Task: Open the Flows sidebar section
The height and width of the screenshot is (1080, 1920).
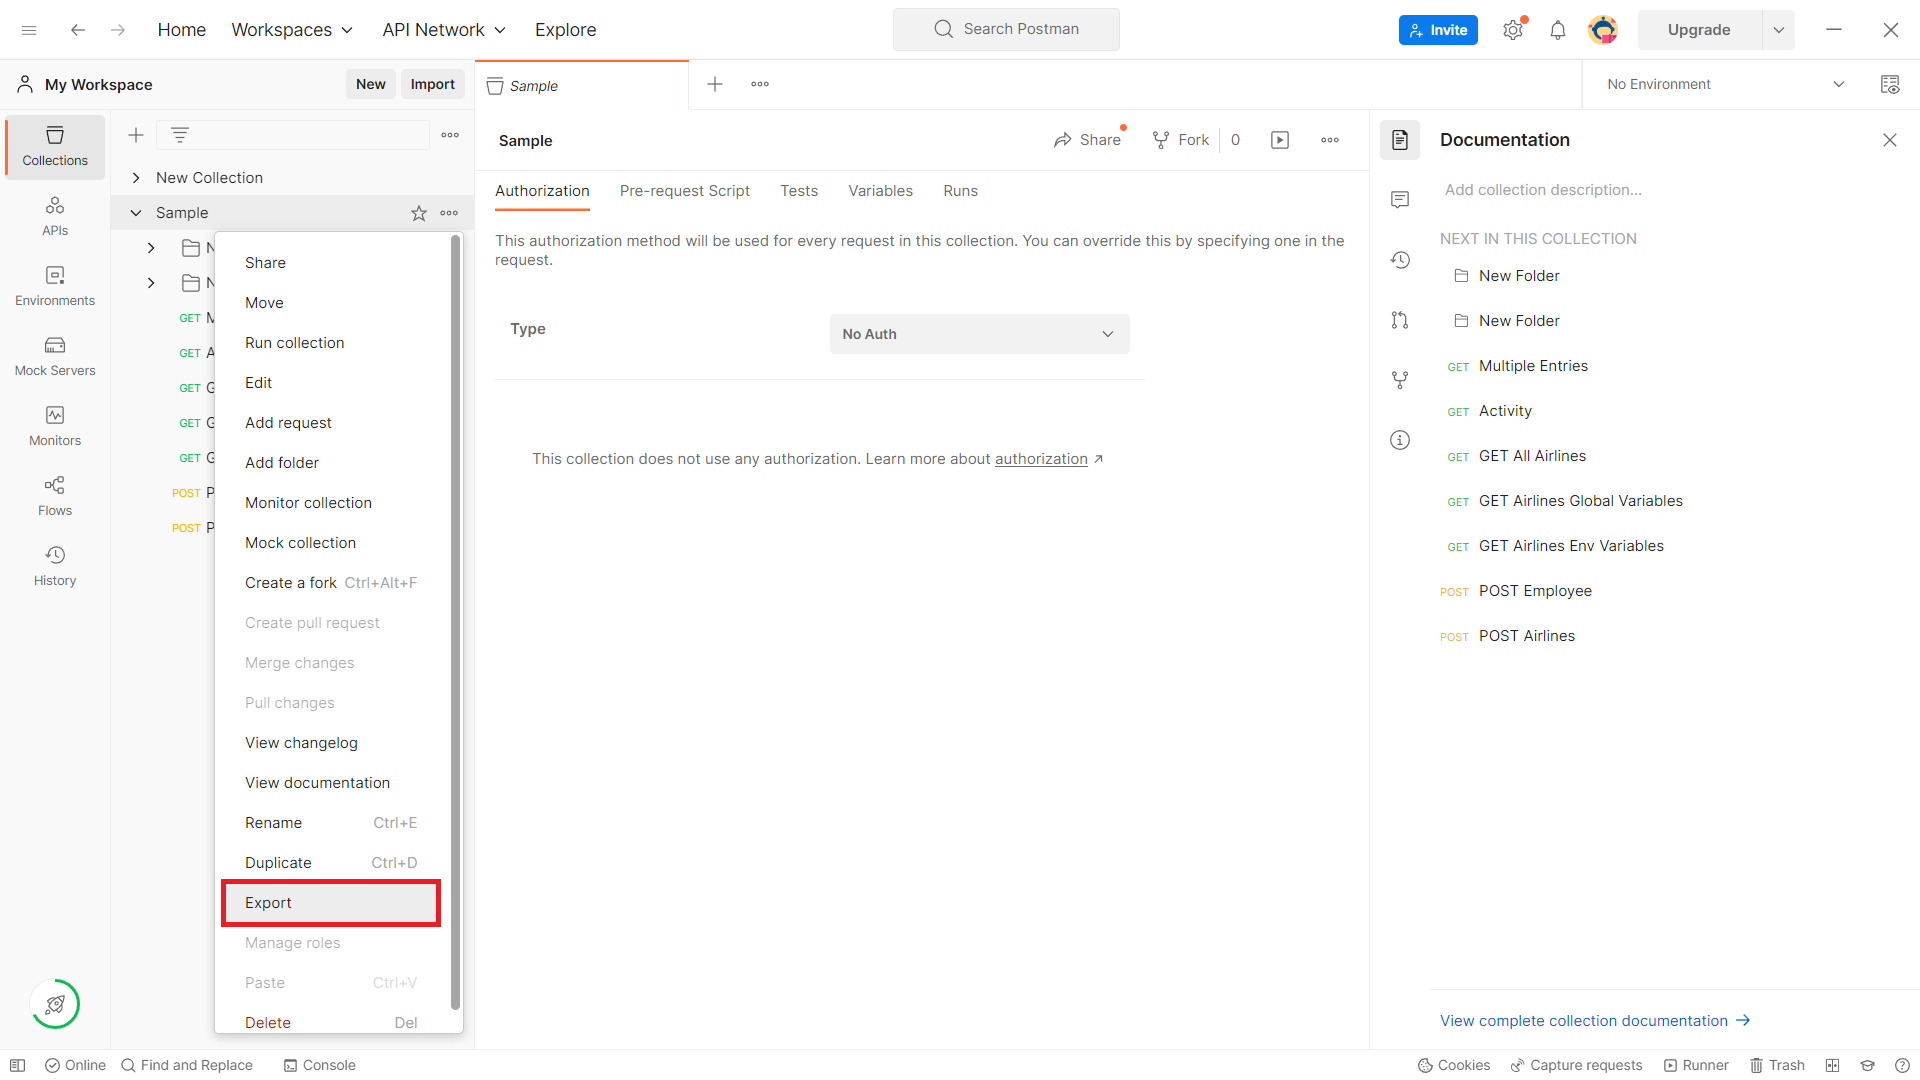Action: [x=55, y=496]
